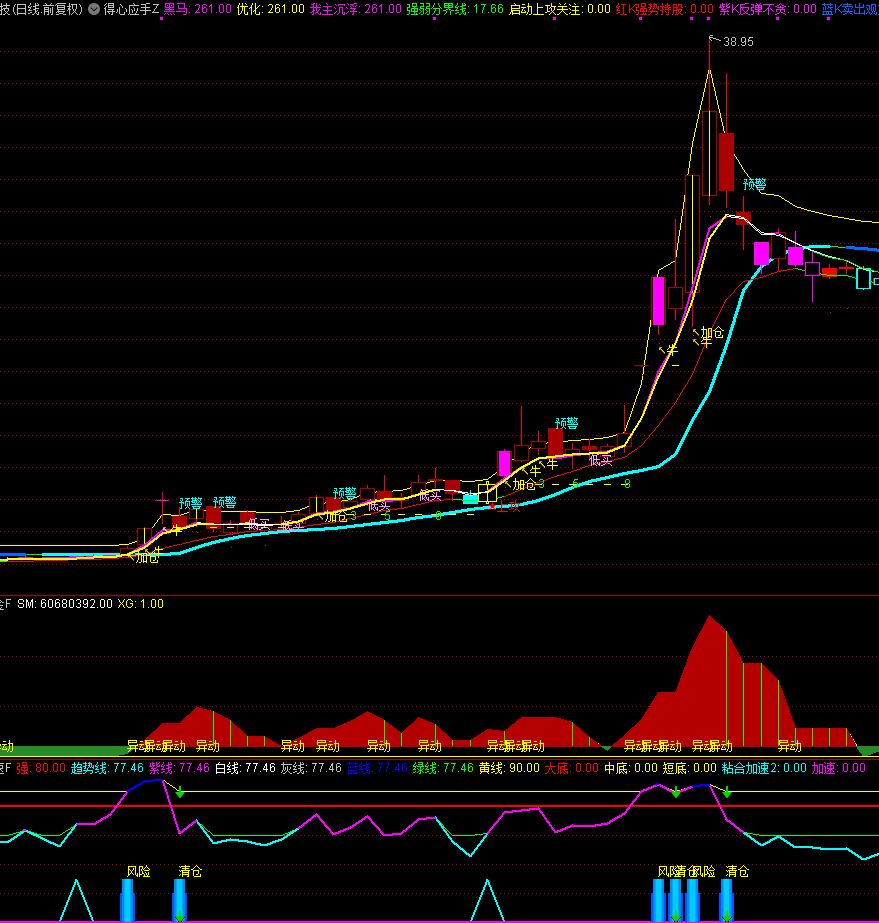Click the 加仓 signal on the steep rally
The image size is (879, 923).
(712, 333)
